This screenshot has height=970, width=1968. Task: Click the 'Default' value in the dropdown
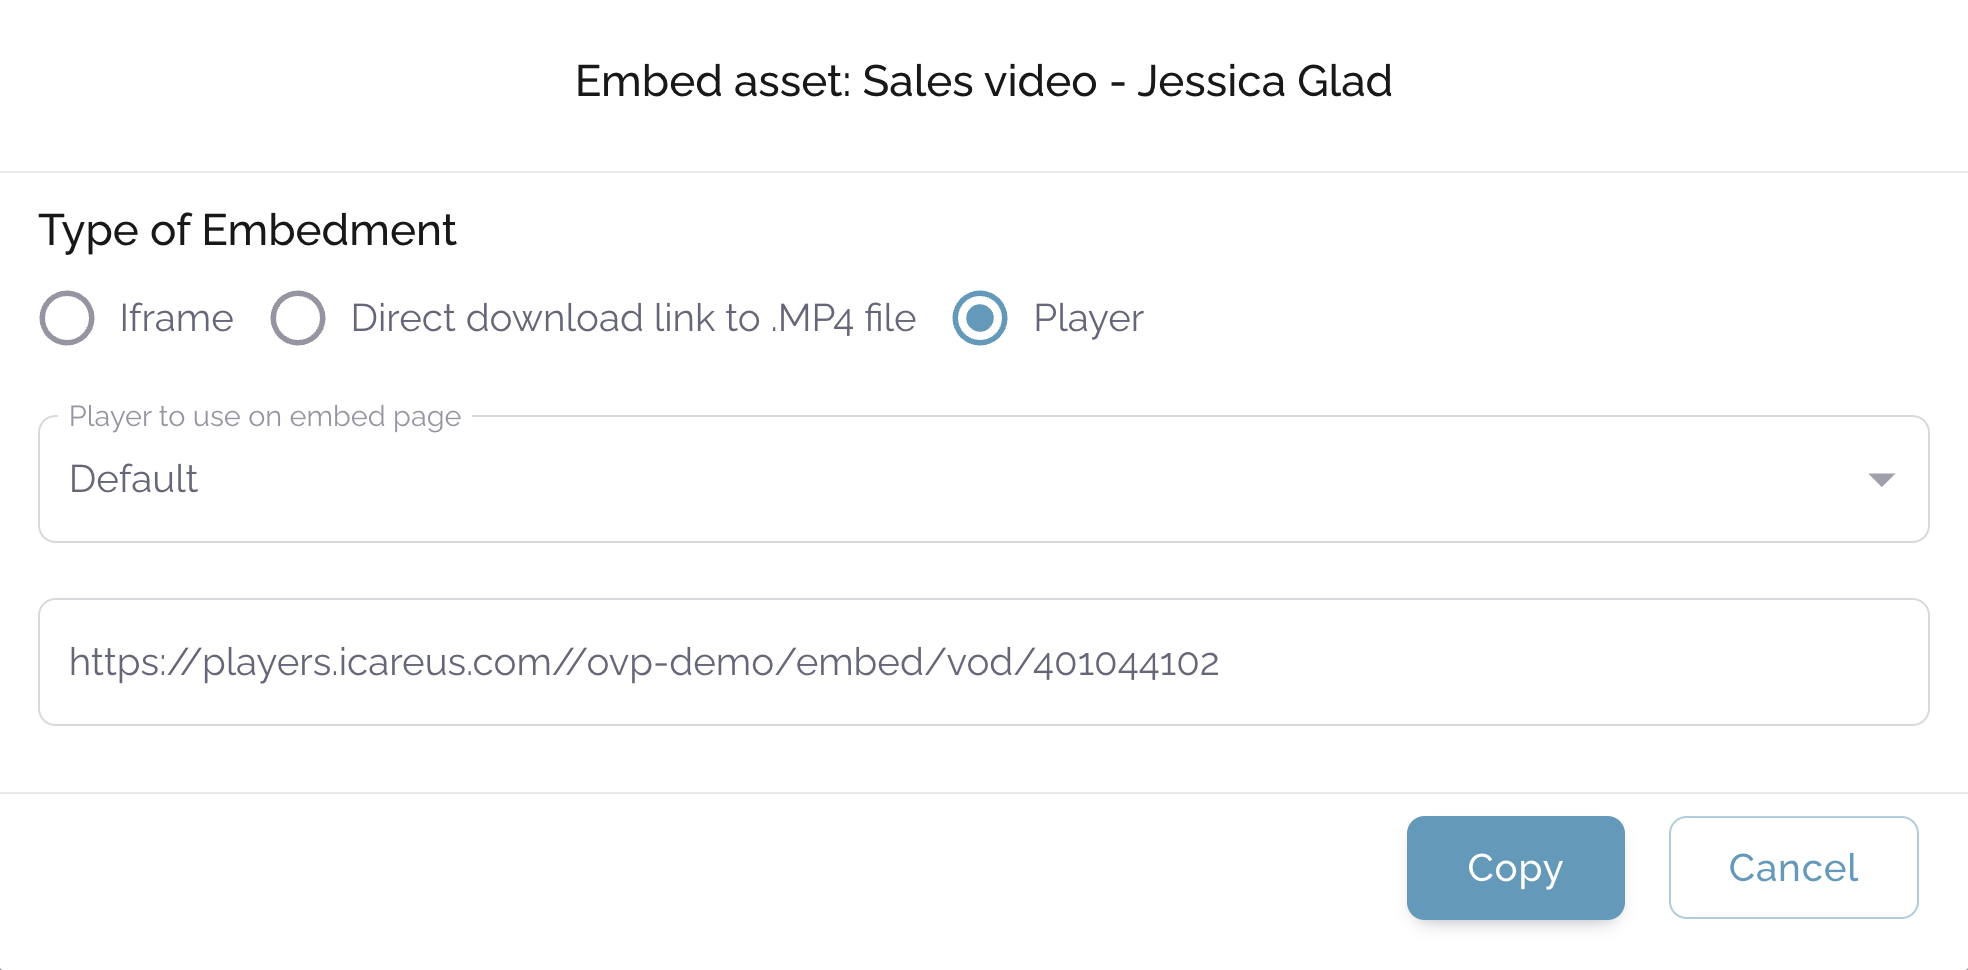click(134, 479)
